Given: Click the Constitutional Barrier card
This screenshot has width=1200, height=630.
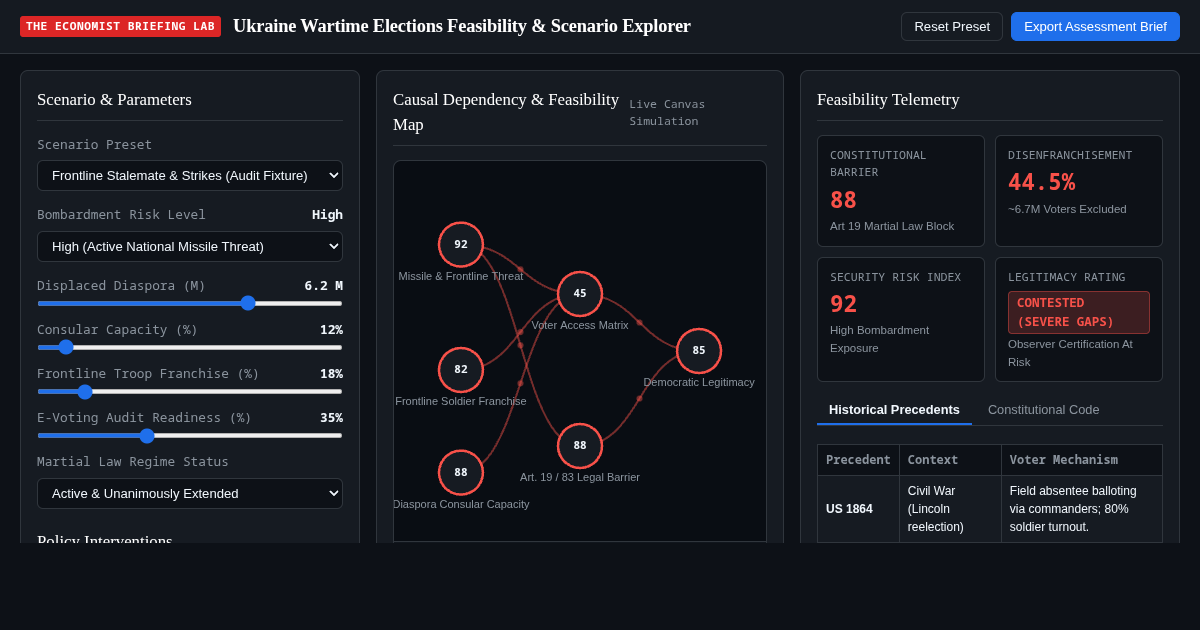Looking at the screenshot, I should (x=901, y=191).
